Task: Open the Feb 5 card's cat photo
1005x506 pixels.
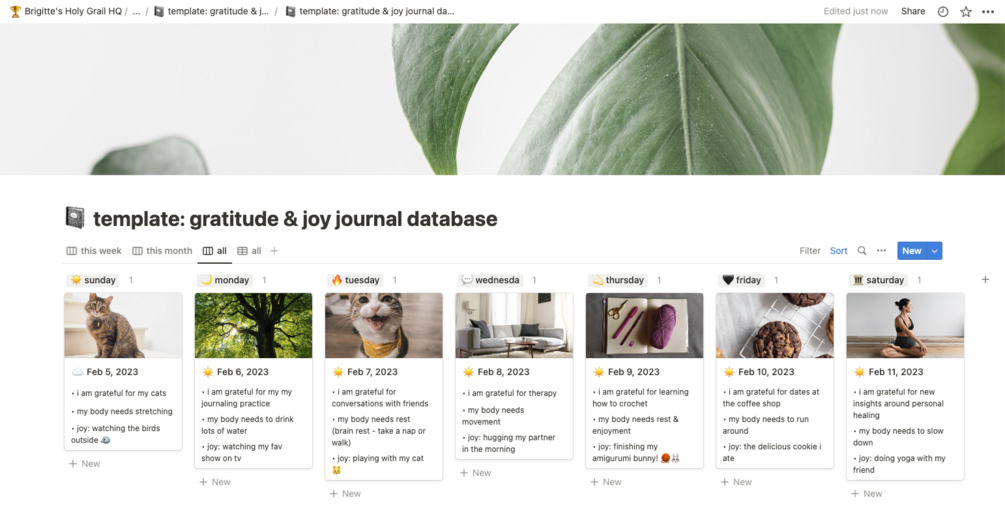Action: pos(123,325)
